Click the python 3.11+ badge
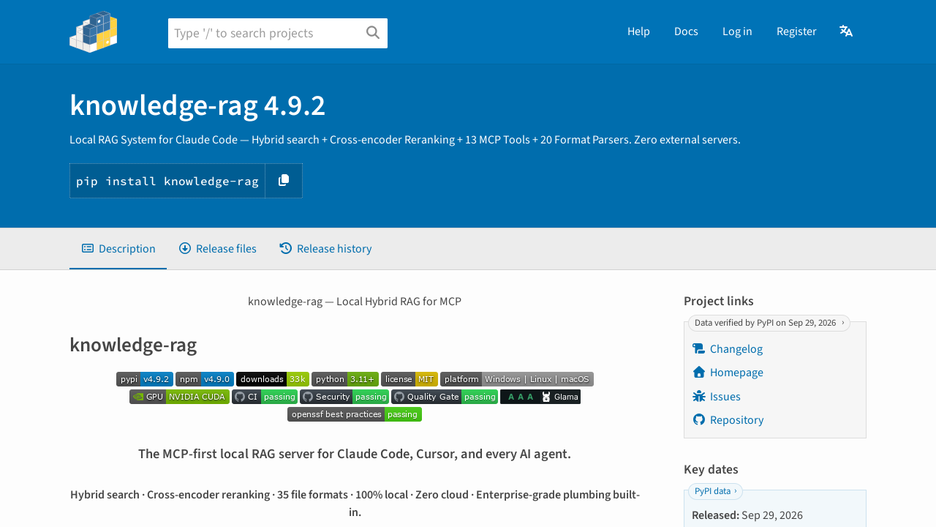This screenshot has width=936, height=527. tap(344, 379)
